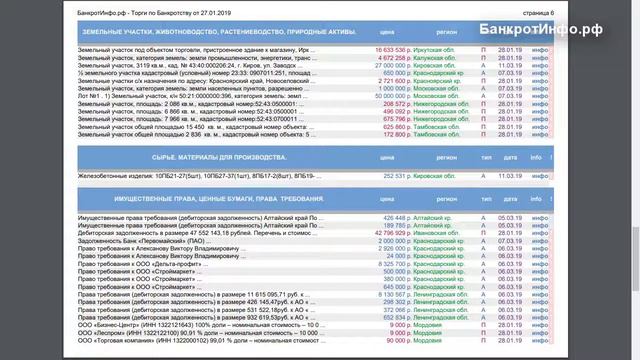
Task: Click the date '11.03.19' in Железобетонные изделия row
Action: click(510, 176)
